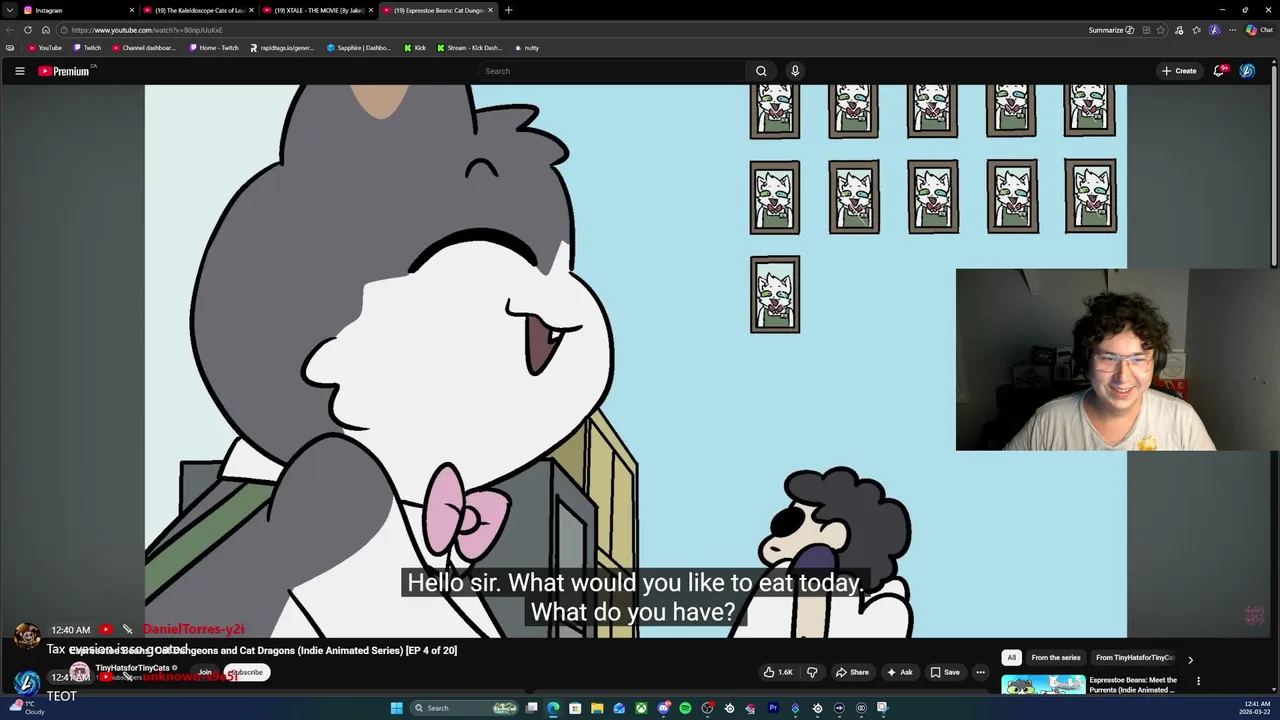This screenshot has width=1280, height=720.
Task: Go to the browser home page
Action: (45, 30)
